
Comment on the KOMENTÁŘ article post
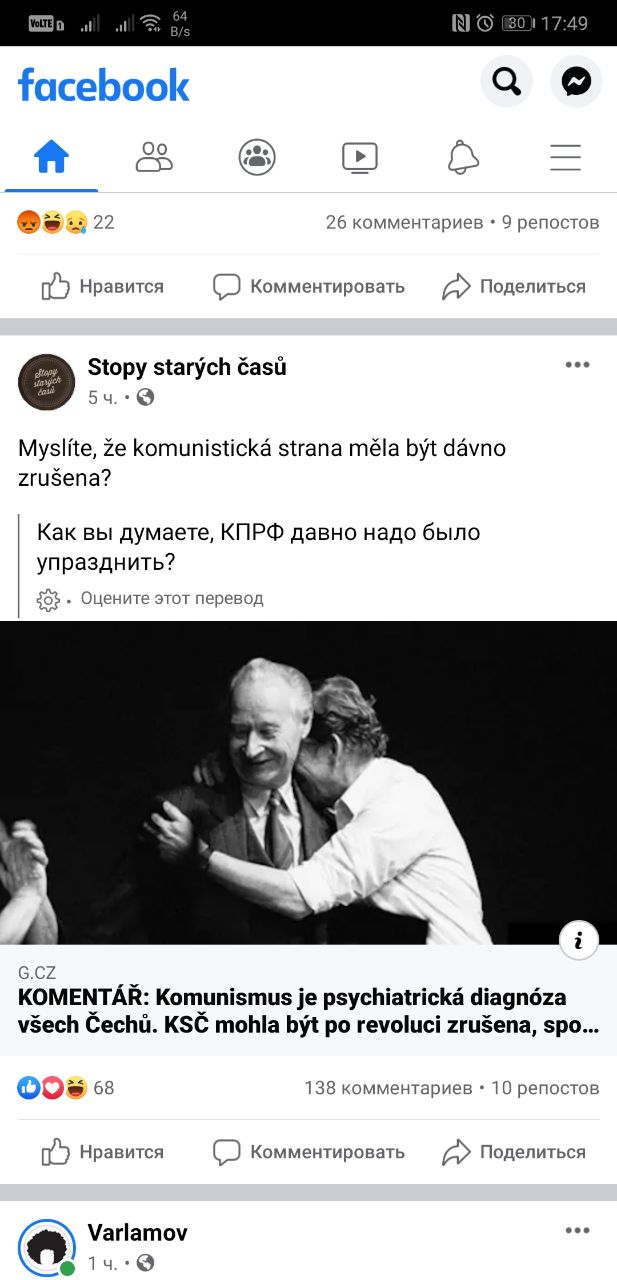309,1152
